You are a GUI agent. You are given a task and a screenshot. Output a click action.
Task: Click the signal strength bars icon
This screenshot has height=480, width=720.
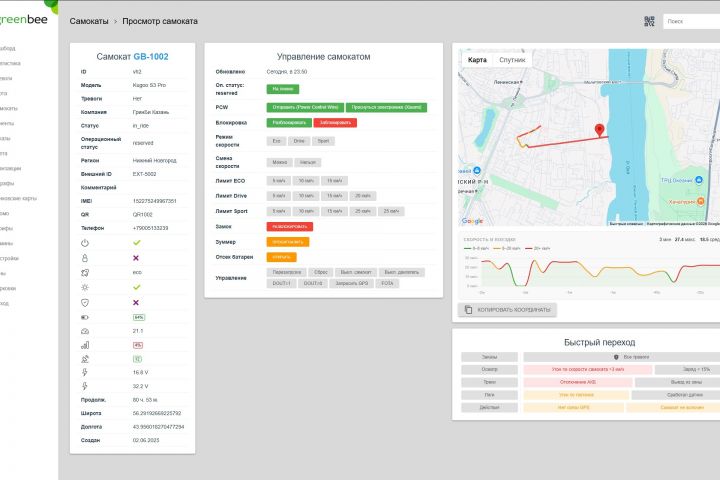tap(85, 345)
